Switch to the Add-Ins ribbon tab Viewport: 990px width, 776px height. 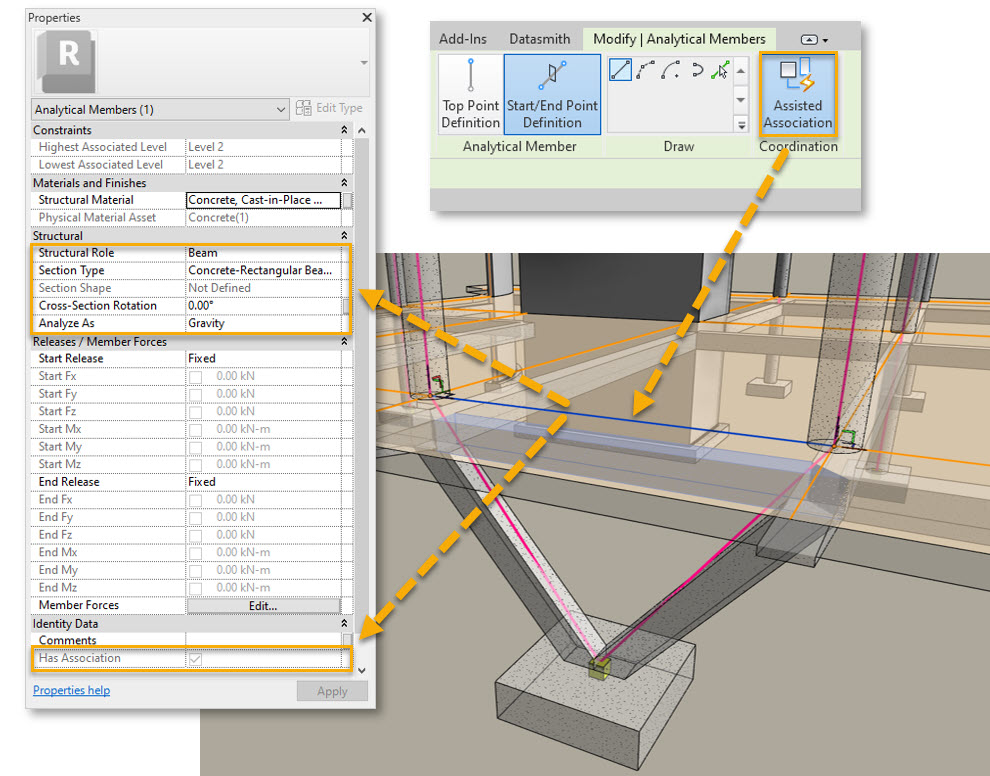463,39
